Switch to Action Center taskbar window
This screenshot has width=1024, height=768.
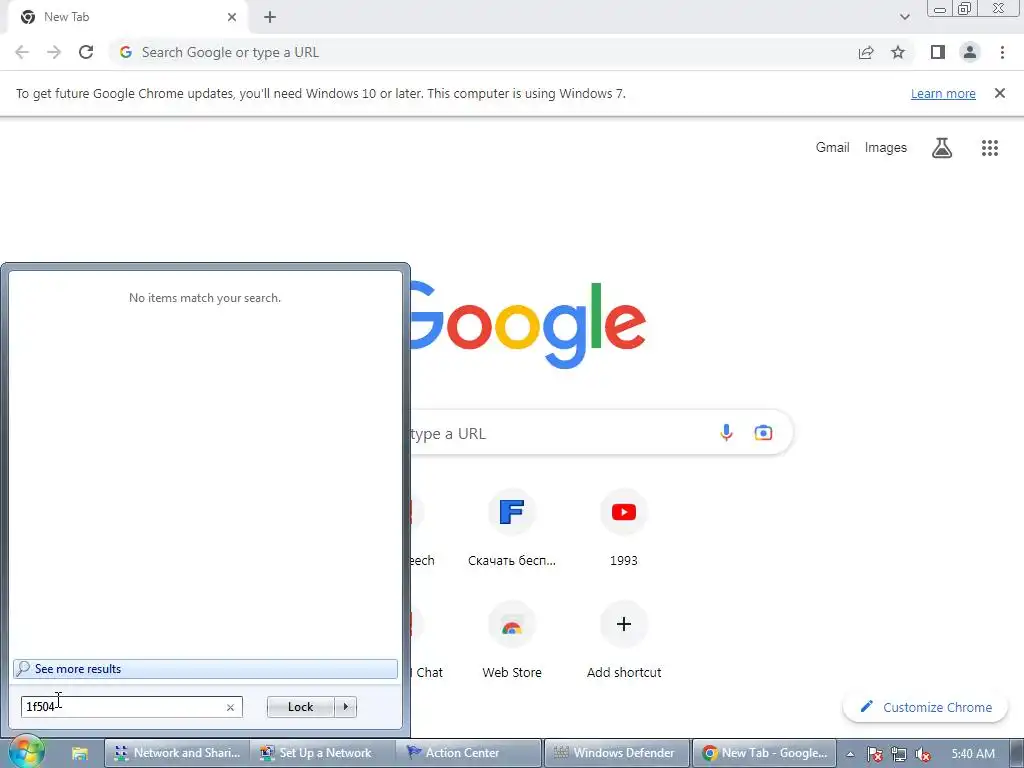[x=469, y=753]
